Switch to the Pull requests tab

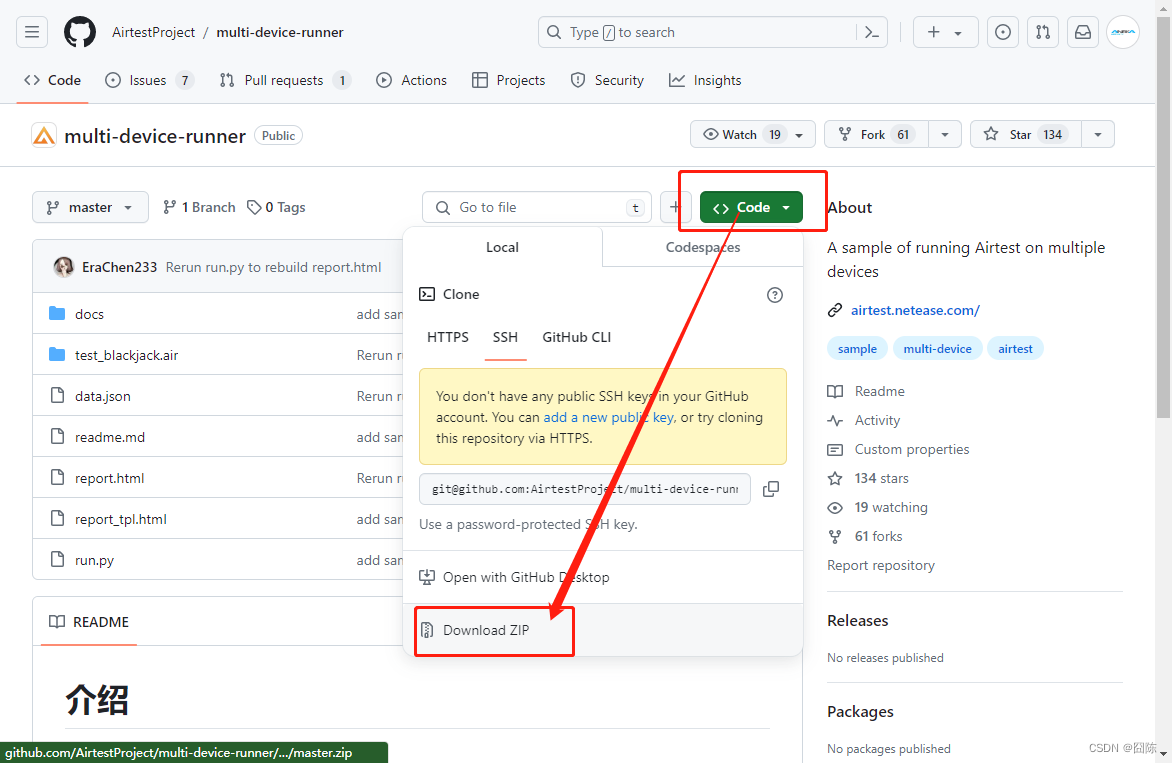tap(285, 80)
